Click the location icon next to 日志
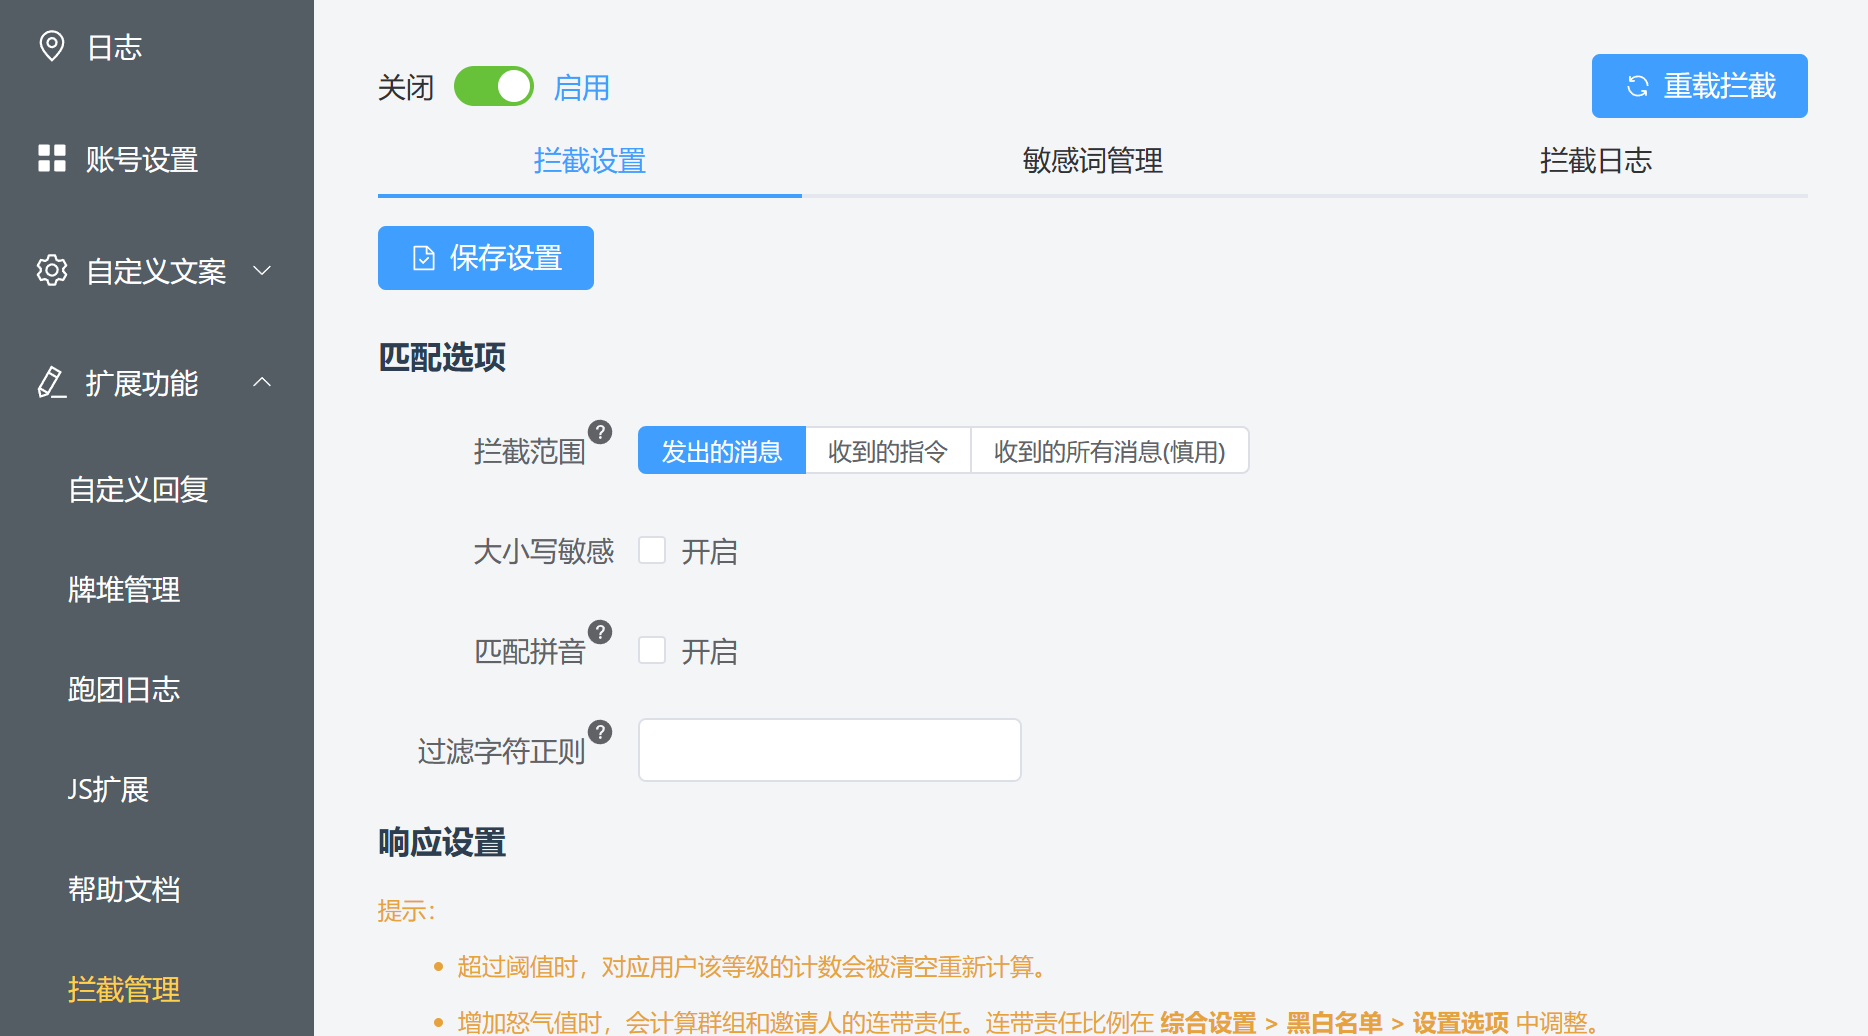This screenshot has height=1036, width=1868. pyautogui.click(x=52, y=45)
